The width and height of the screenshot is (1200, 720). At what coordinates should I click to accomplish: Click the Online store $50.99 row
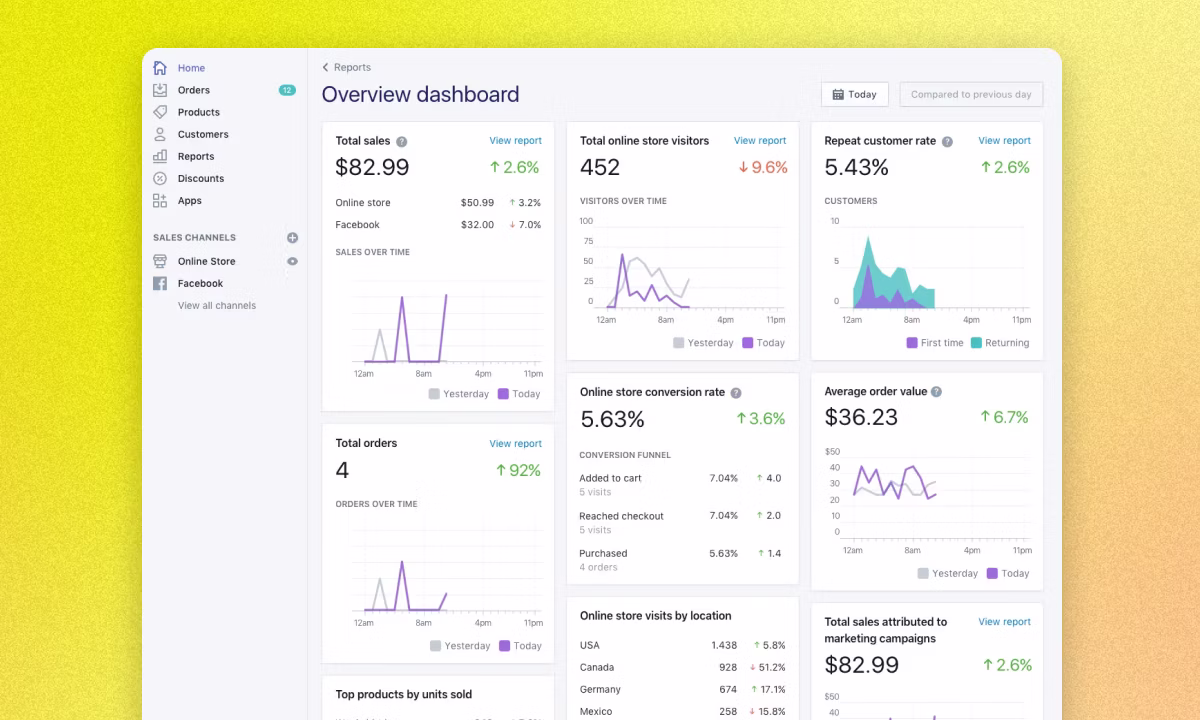[x=438, y=203]
